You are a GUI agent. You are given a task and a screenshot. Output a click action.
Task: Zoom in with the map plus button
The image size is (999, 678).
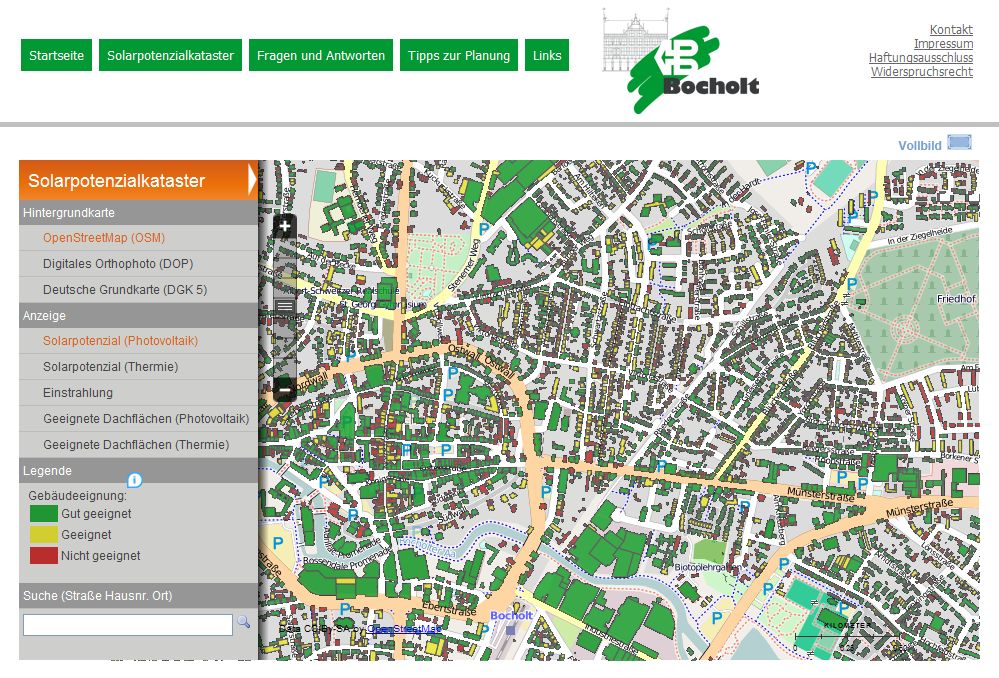coord(285,226)
